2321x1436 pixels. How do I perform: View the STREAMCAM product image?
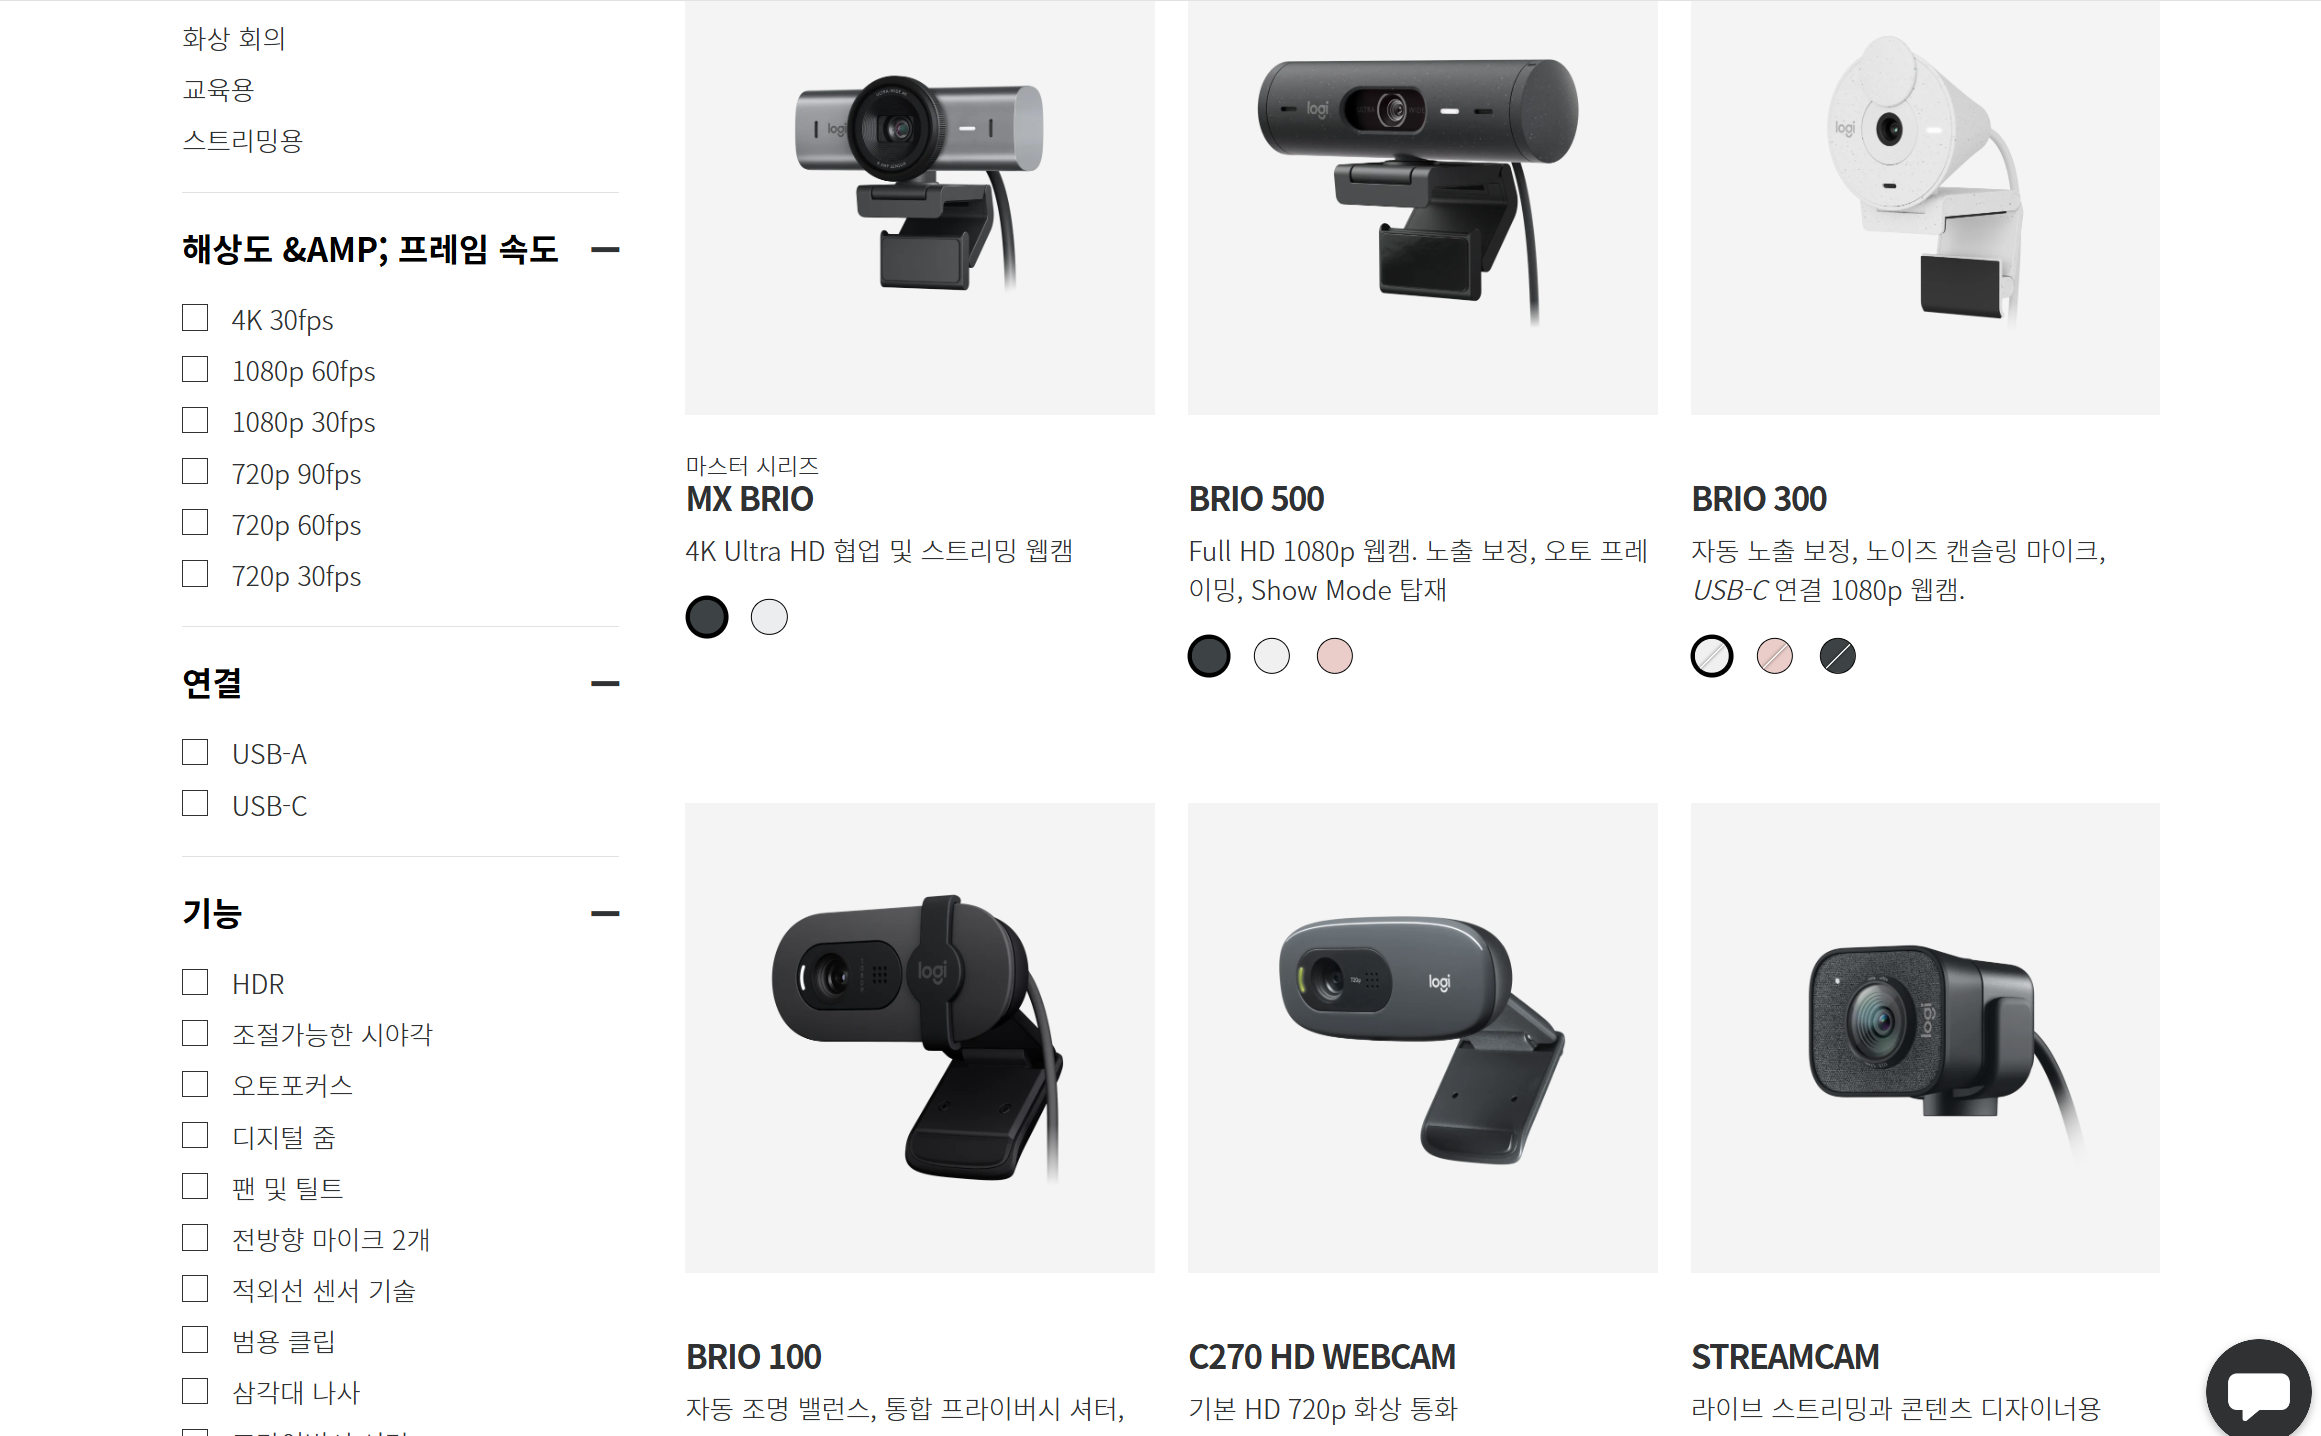pyautogui.click(x=1925, y=1038)
